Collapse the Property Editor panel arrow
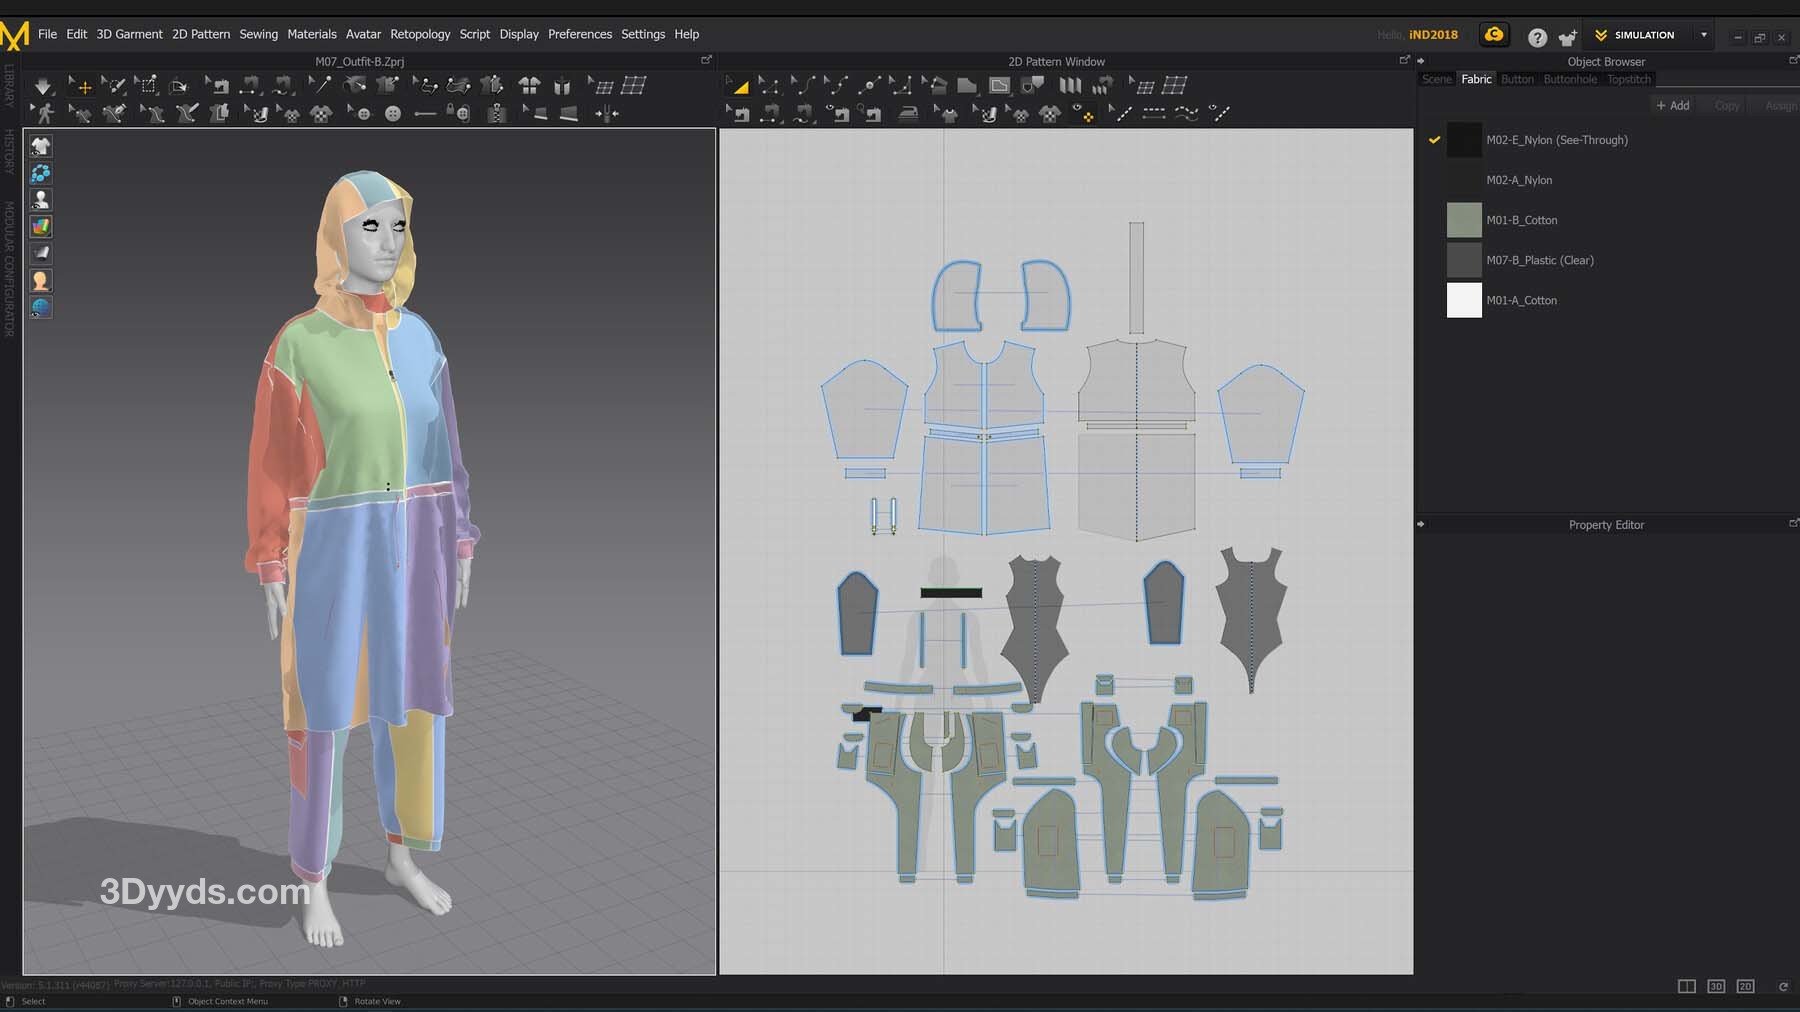The height and width of the screenshot is (1012, 1800). click(1421, 524)
